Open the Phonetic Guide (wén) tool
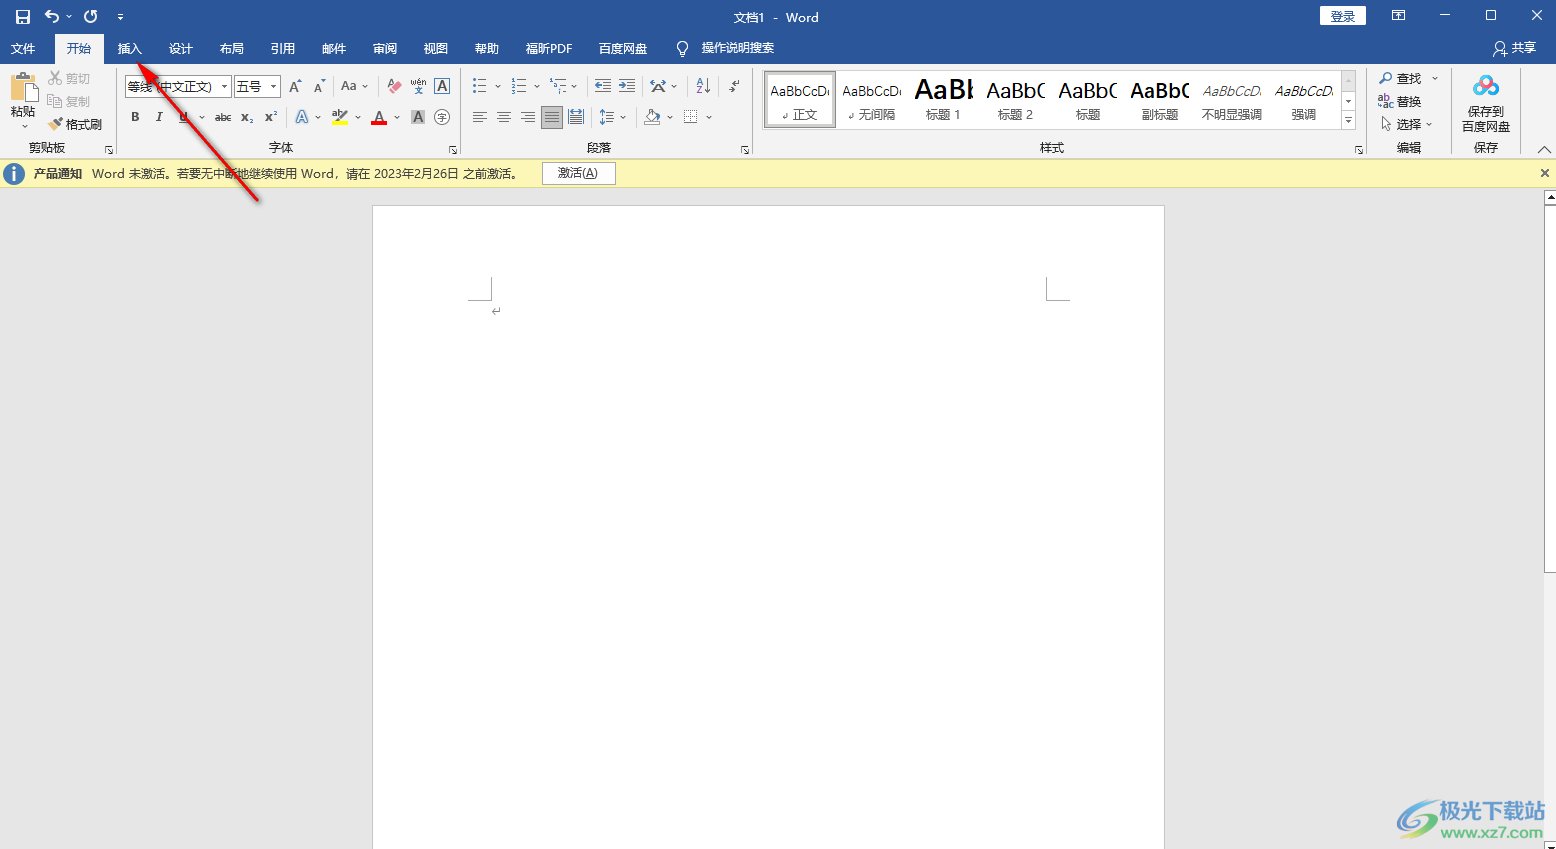The image size is (1556, 849). (x=418, y=86)
